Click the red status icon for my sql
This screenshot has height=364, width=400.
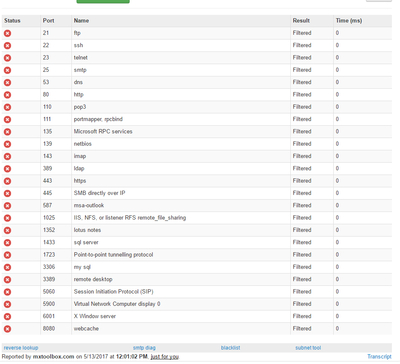point(7,268)
